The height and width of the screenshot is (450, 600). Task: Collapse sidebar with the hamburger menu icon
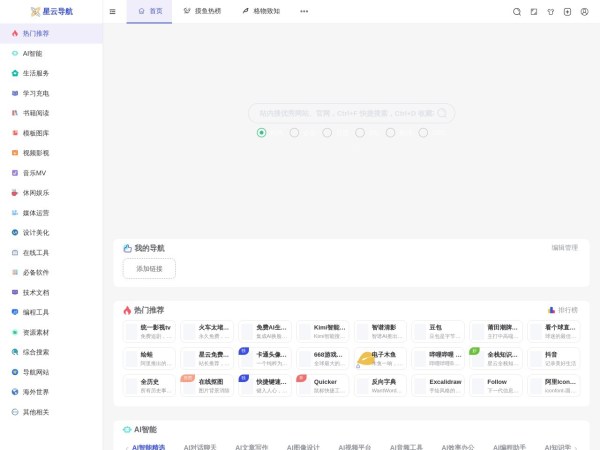(x=112, y=11)
